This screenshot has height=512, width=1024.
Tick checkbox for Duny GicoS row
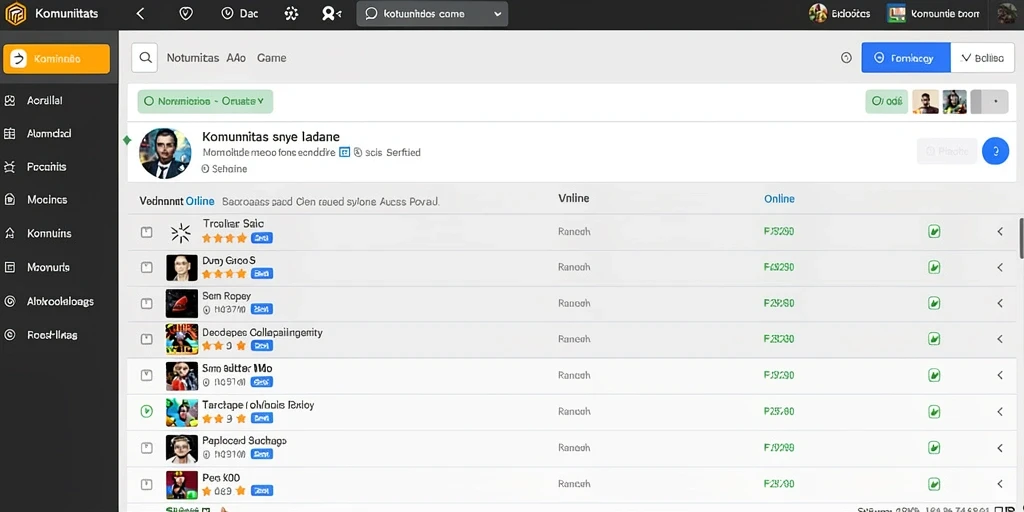(147, 267)
